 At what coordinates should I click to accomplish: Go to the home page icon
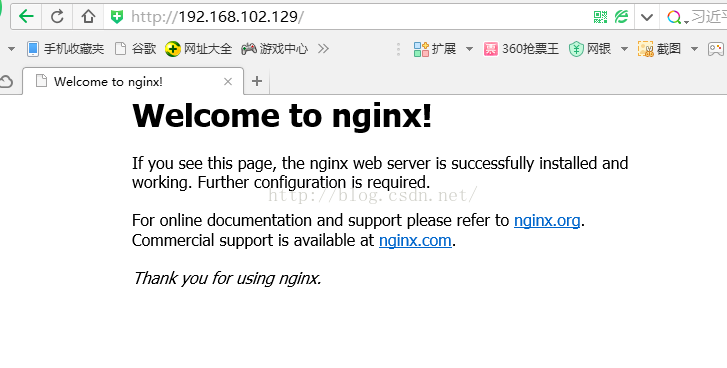coord(88,17)
